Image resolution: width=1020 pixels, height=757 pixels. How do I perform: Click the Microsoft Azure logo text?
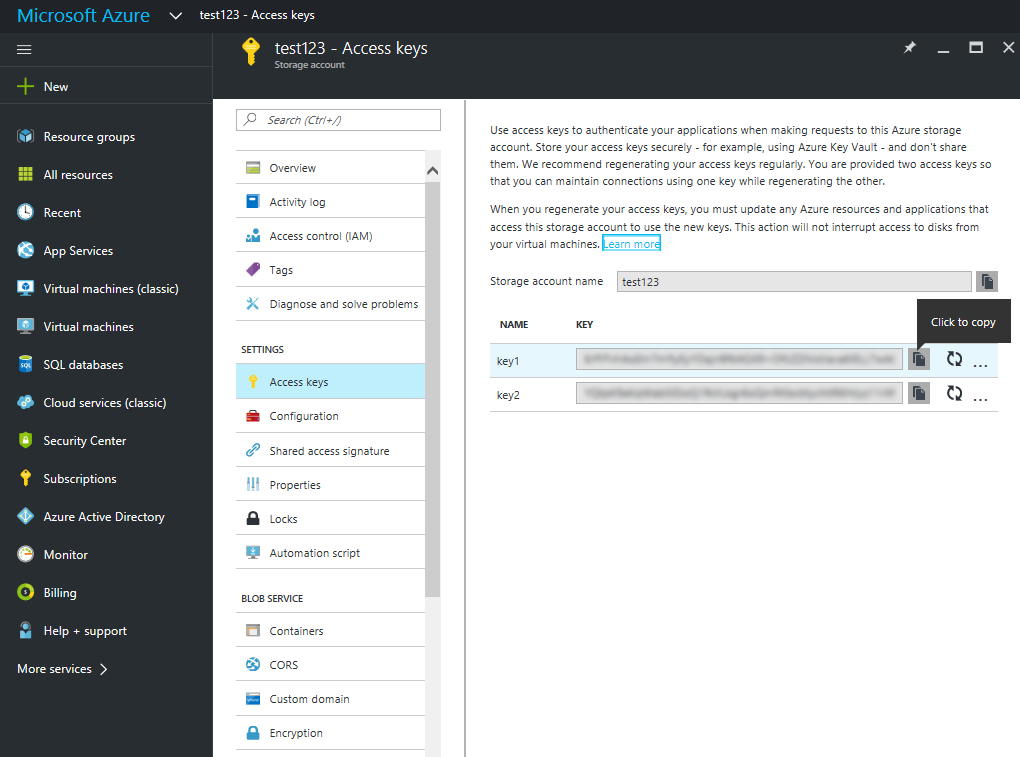click(x=83, y=15)
